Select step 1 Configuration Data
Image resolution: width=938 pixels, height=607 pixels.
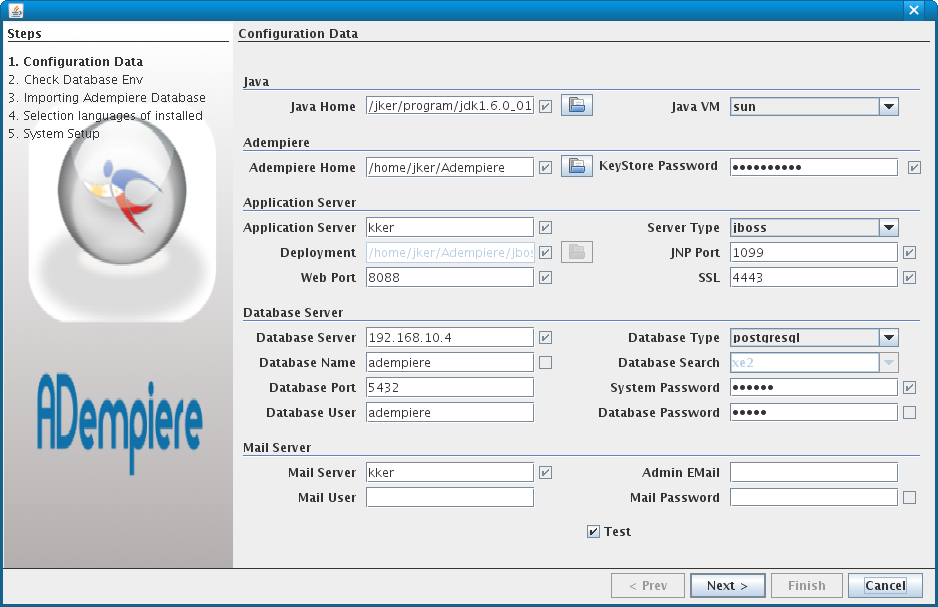pyautogui.click(x=75, y=62)
